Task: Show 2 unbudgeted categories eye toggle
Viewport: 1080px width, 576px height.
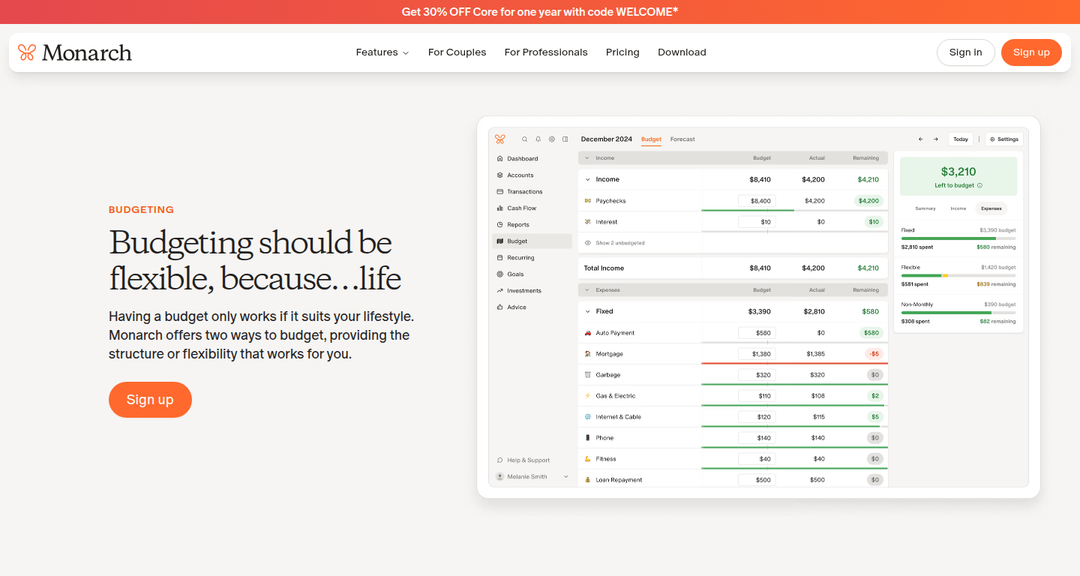Action: click(x=588, y=243)
